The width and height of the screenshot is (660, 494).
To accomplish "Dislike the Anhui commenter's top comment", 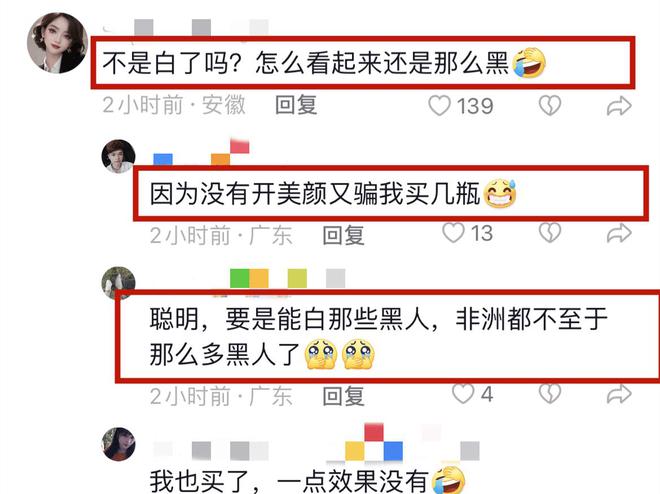I will (550, 105).
